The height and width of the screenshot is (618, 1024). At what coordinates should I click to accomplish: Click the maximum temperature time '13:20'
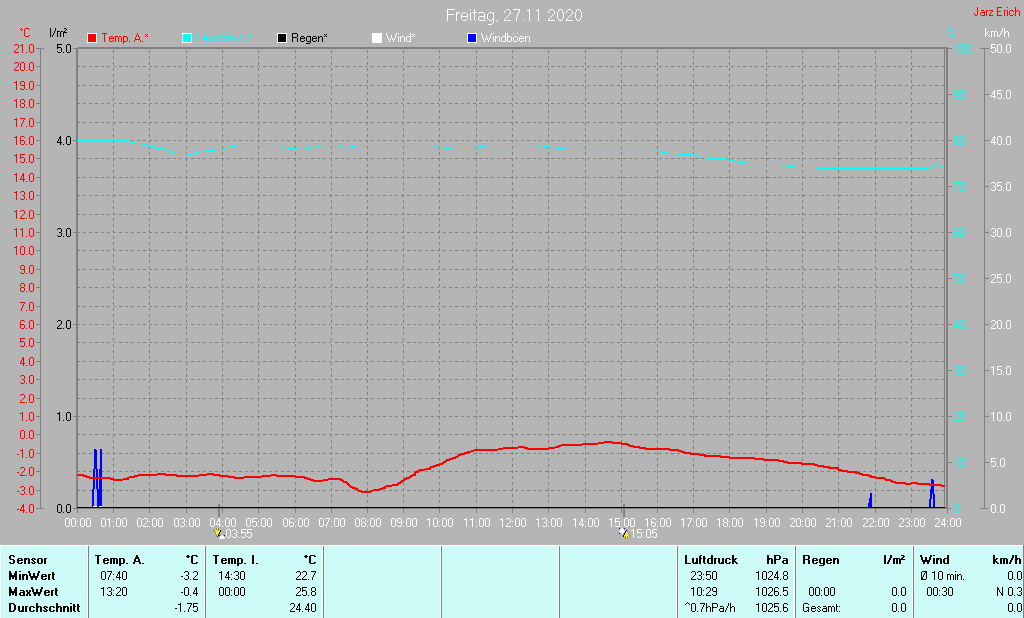click(x=114, y=592)
